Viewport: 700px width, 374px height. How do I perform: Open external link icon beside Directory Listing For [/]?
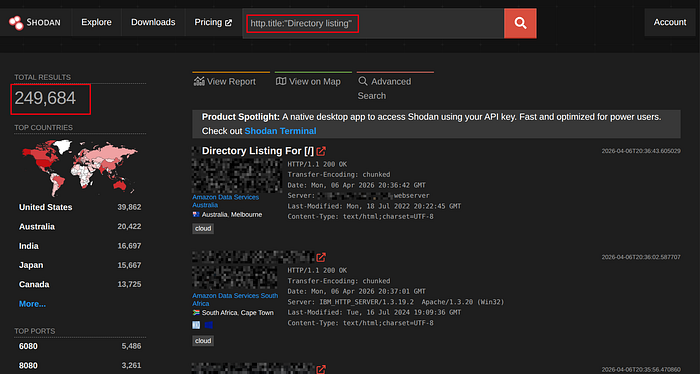(321, 151)
